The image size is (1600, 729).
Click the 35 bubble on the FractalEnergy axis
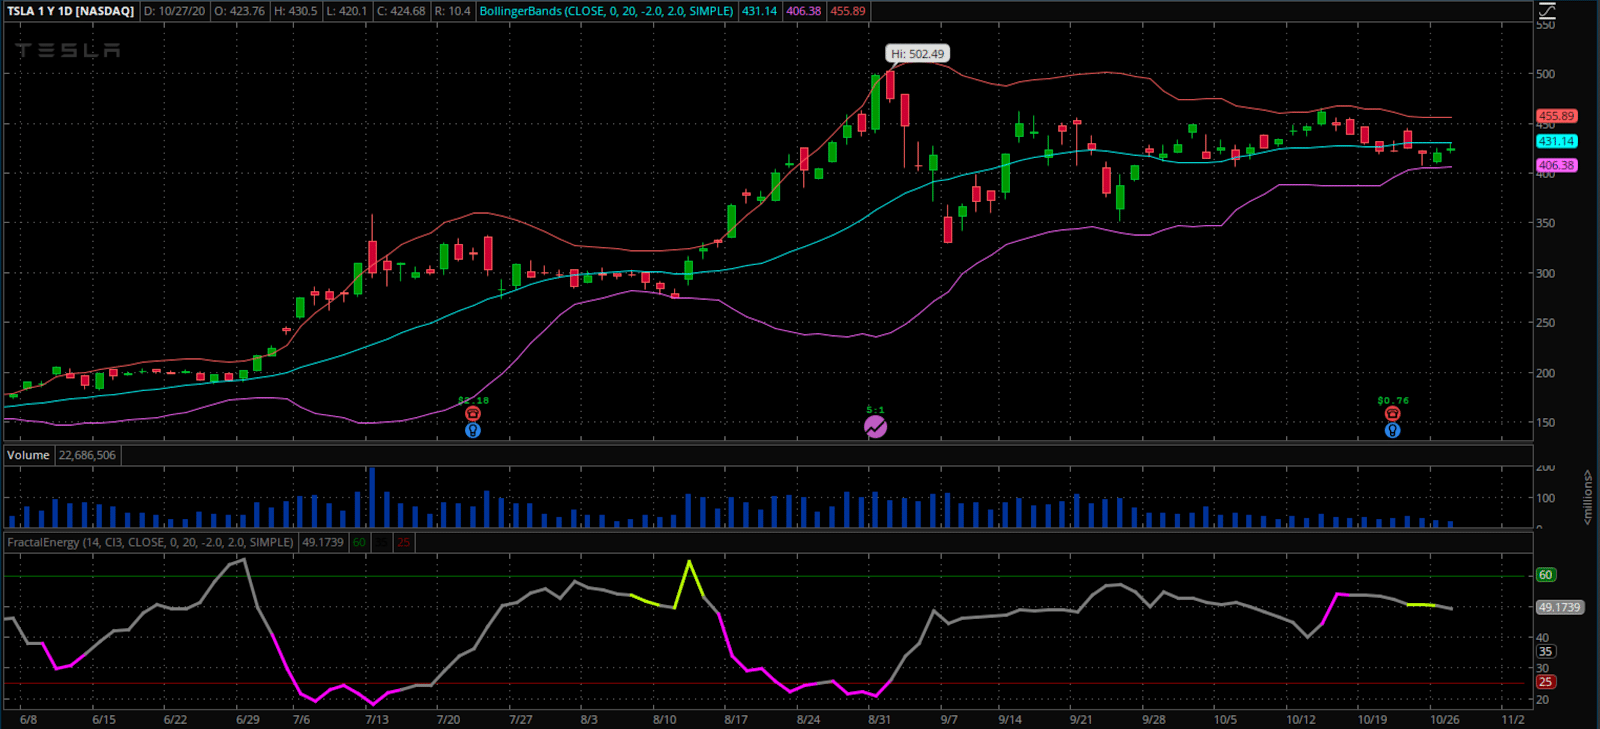(x=1546, y=651)
